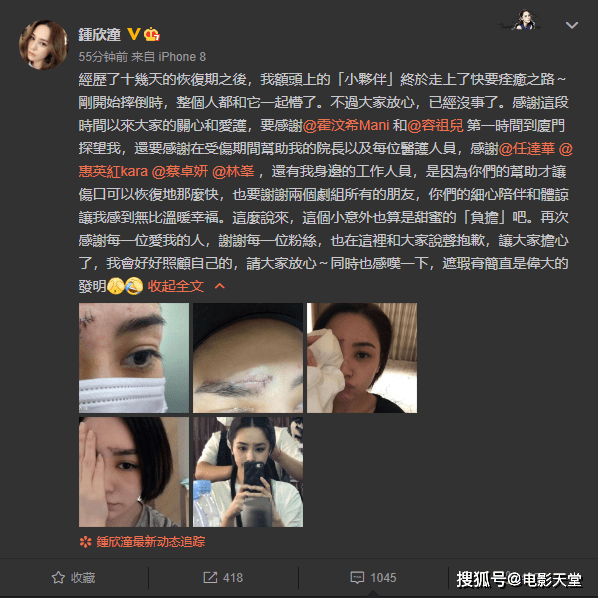
Task: Open the @霍汶希Mani mention link
Action: coord(346,125)
